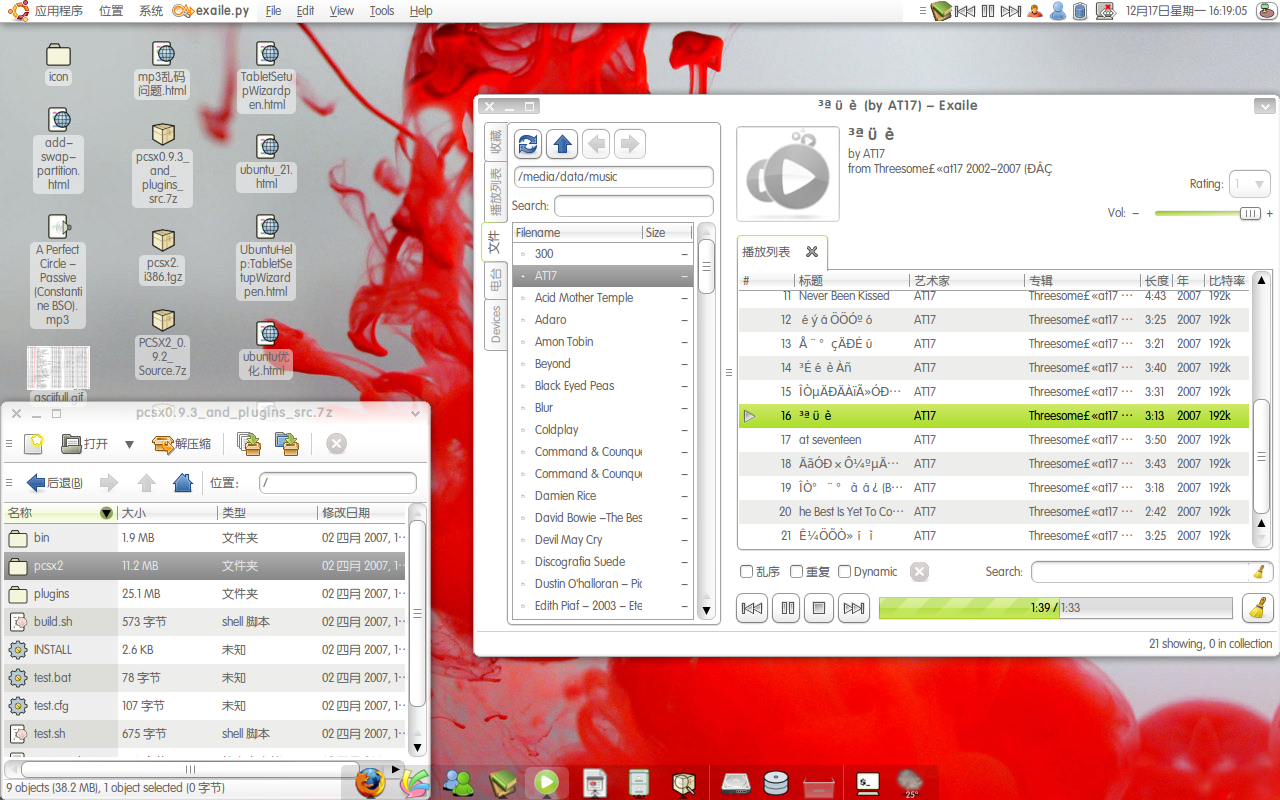The width and height of the screenshot is (1280, 800).
Task: Click the playlist Search field
Action: click(1150, 572)
